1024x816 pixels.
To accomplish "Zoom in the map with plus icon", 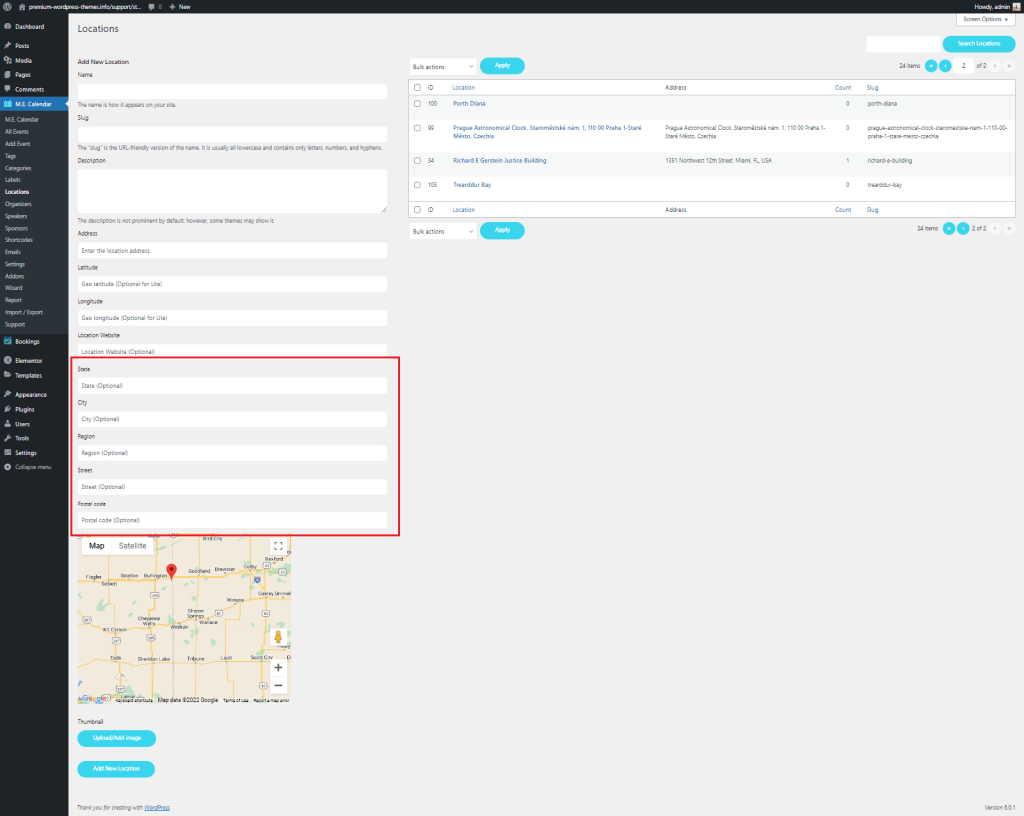I will pos(278,667).
